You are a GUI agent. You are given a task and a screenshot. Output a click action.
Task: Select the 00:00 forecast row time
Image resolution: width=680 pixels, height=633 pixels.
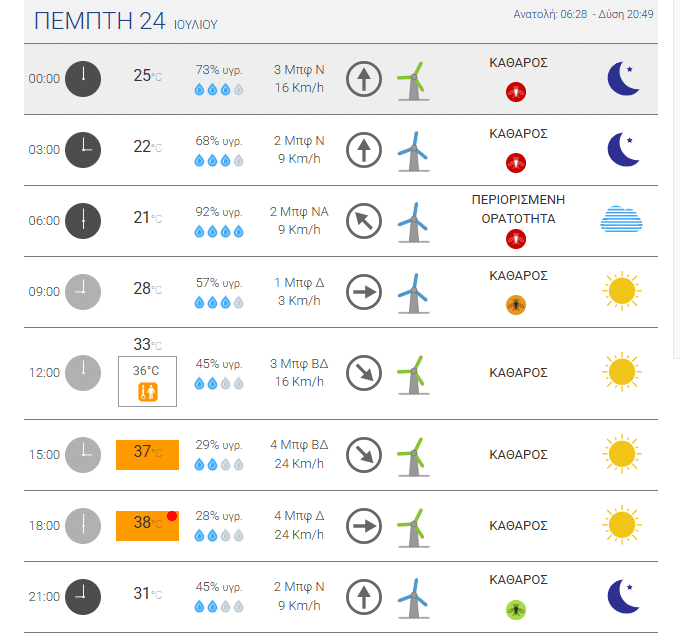(x=44, y=78)
